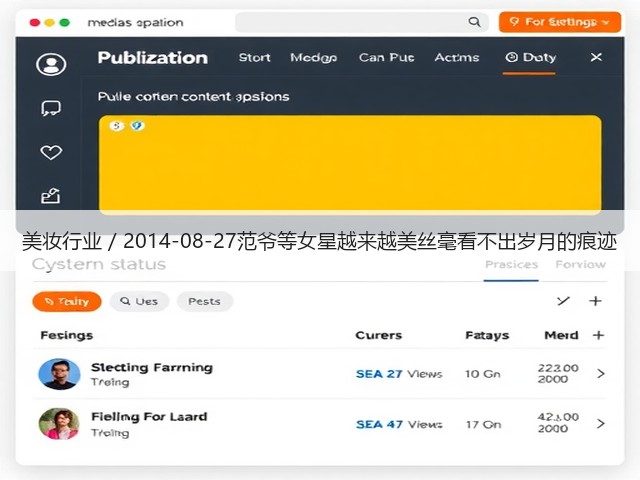The image size is (640, 480).
Task: Open the chat bubble sidebar icon
Action: [x=51, y=109]
